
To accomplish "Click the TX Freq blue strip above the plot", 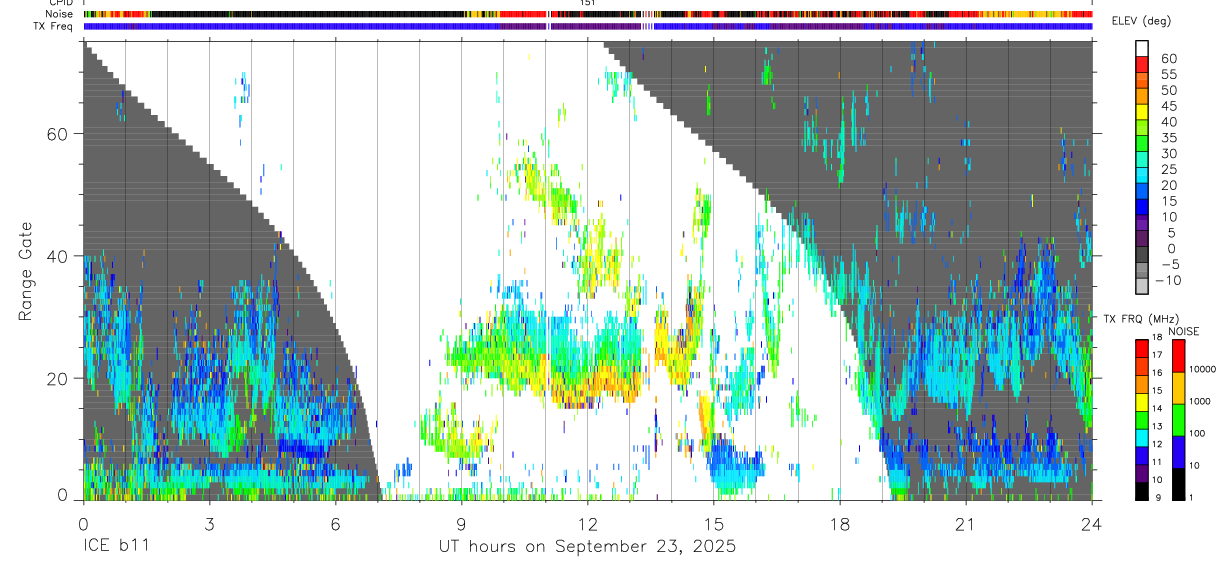I will 588,26.
